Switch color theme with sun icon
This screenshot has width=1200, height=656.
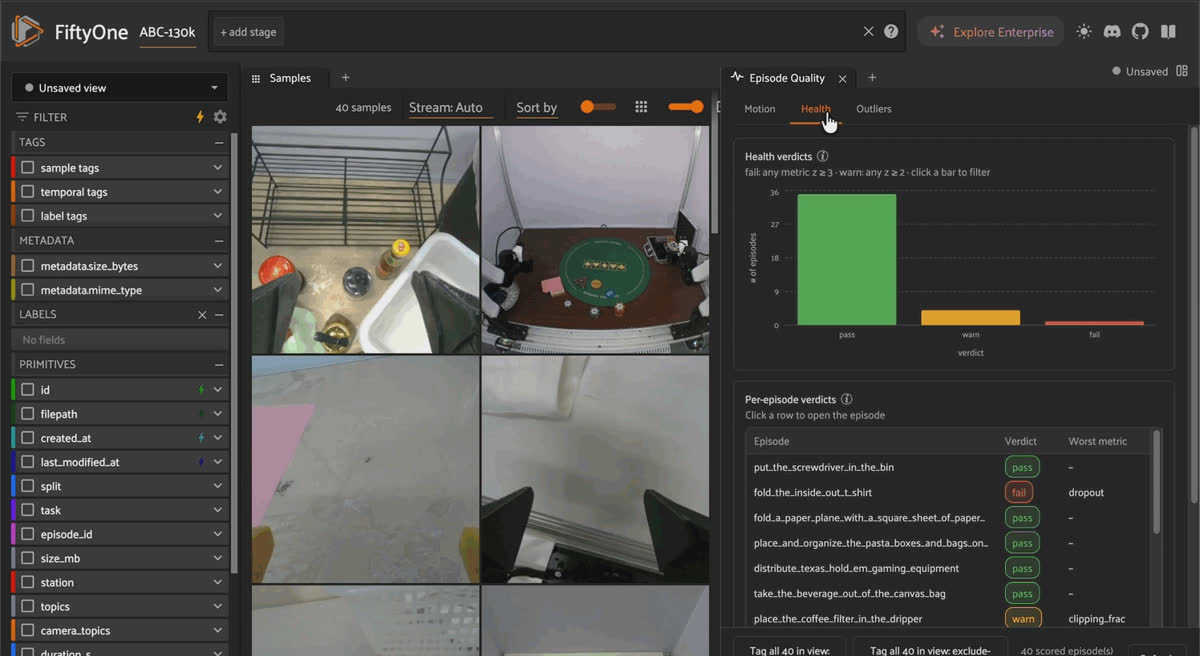tap(1084, 32)
